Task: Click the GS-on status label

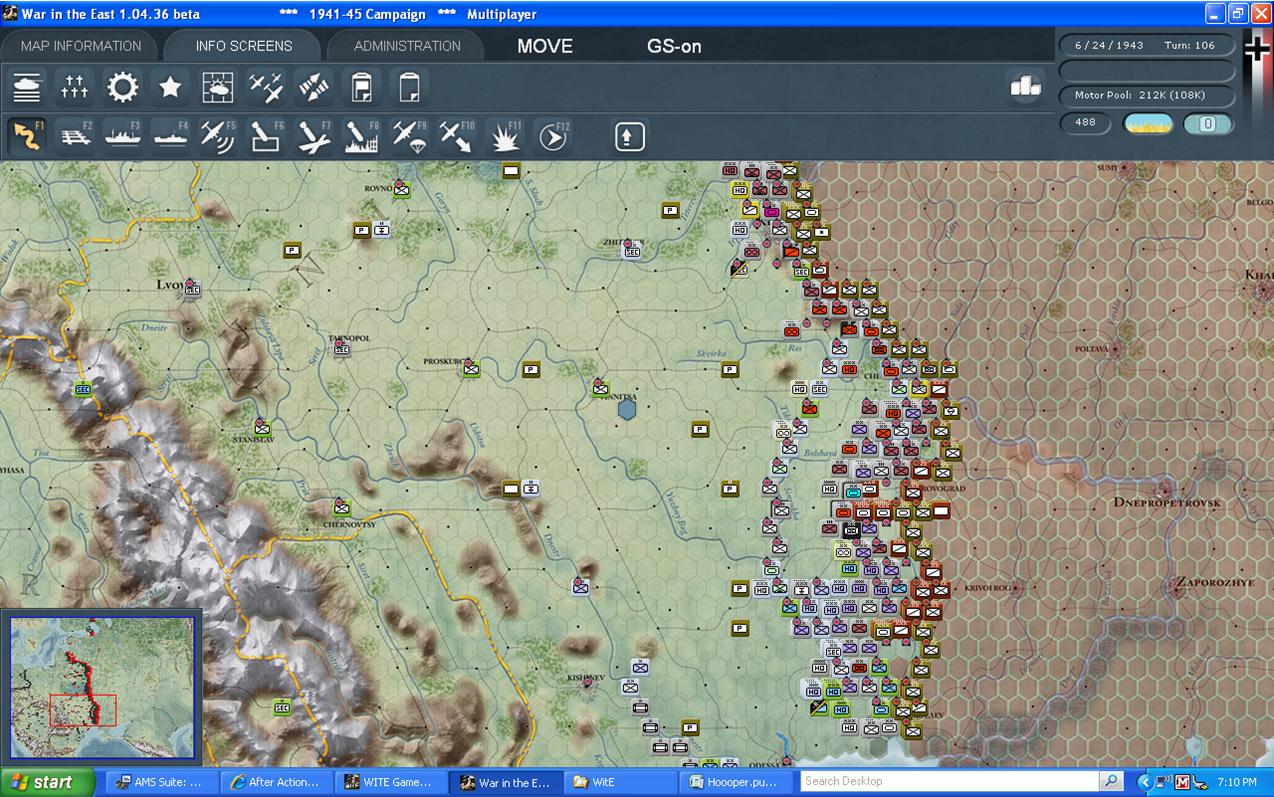Action: [674, 46]
